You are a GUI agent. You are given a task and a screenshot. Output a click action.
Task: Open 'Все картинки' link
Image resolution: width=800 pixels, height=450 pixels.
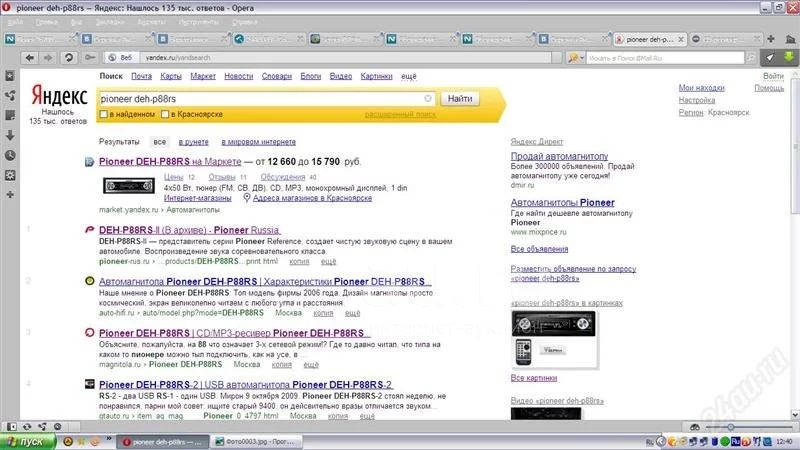coord(534,378)
